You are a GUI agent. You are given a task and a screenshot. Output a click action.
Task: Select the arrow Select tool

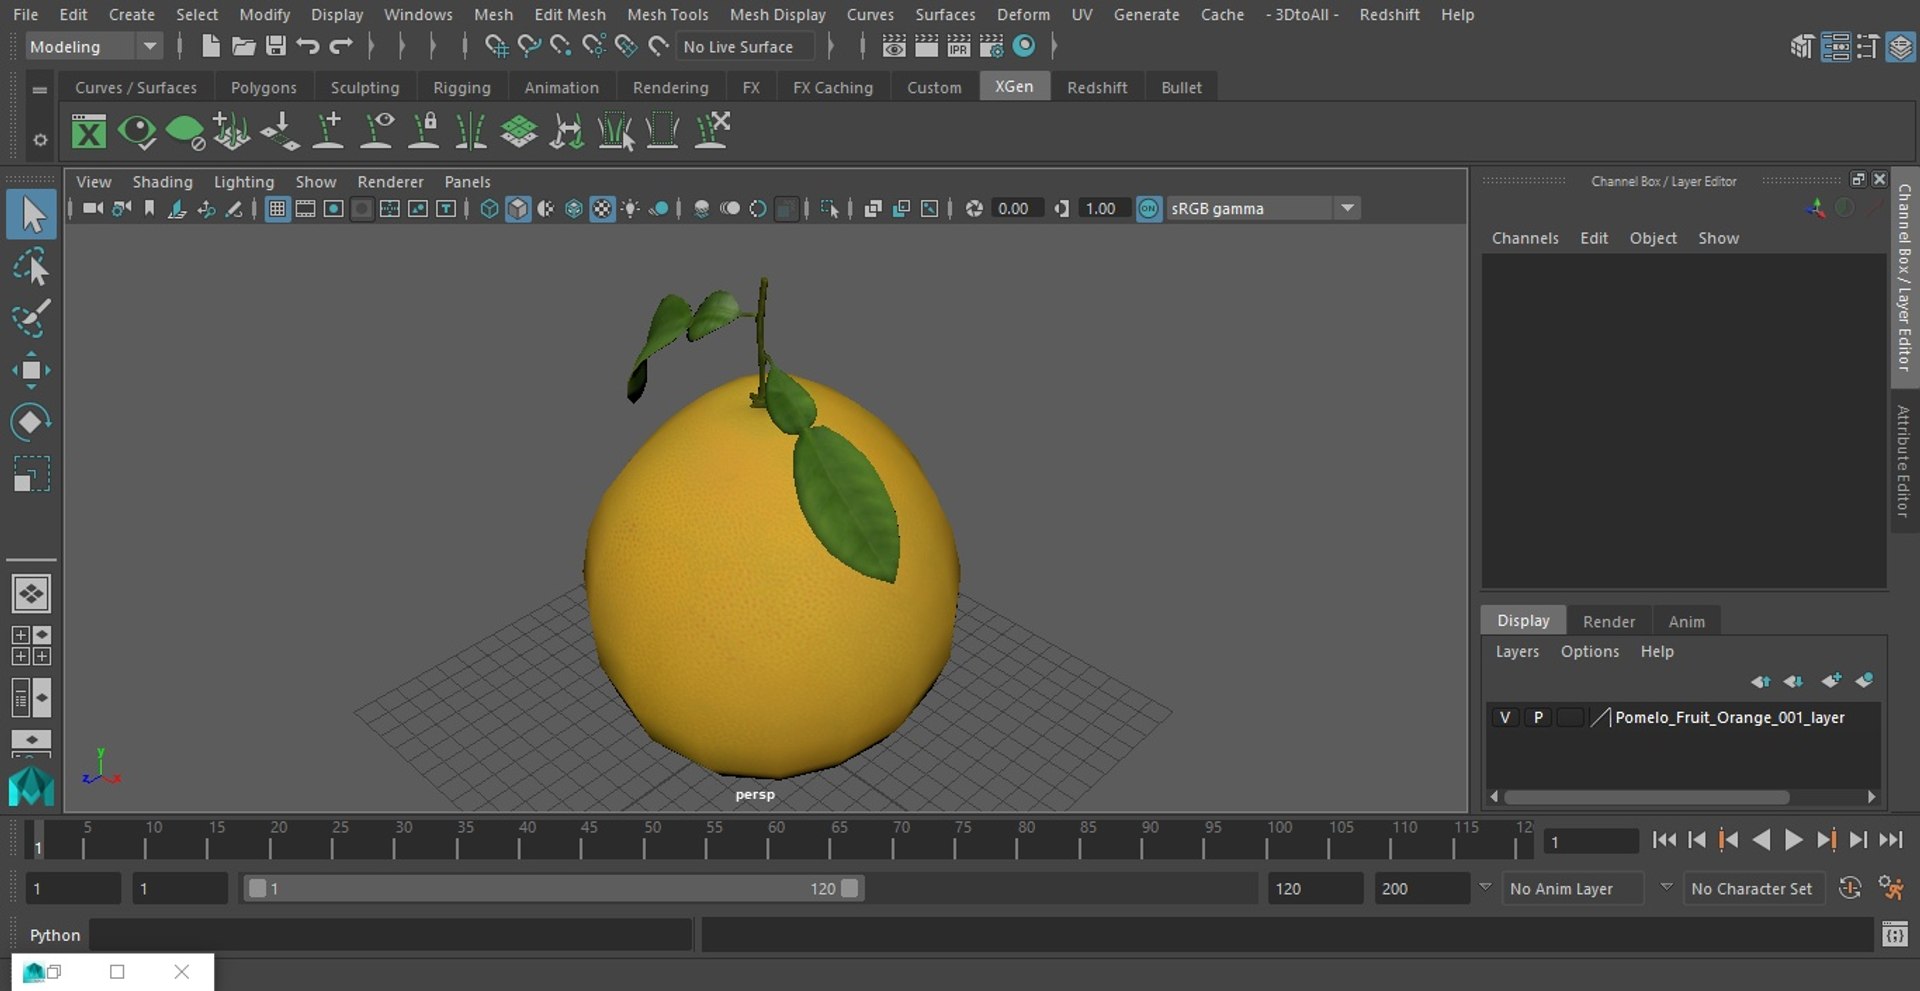tap(31, 215)
